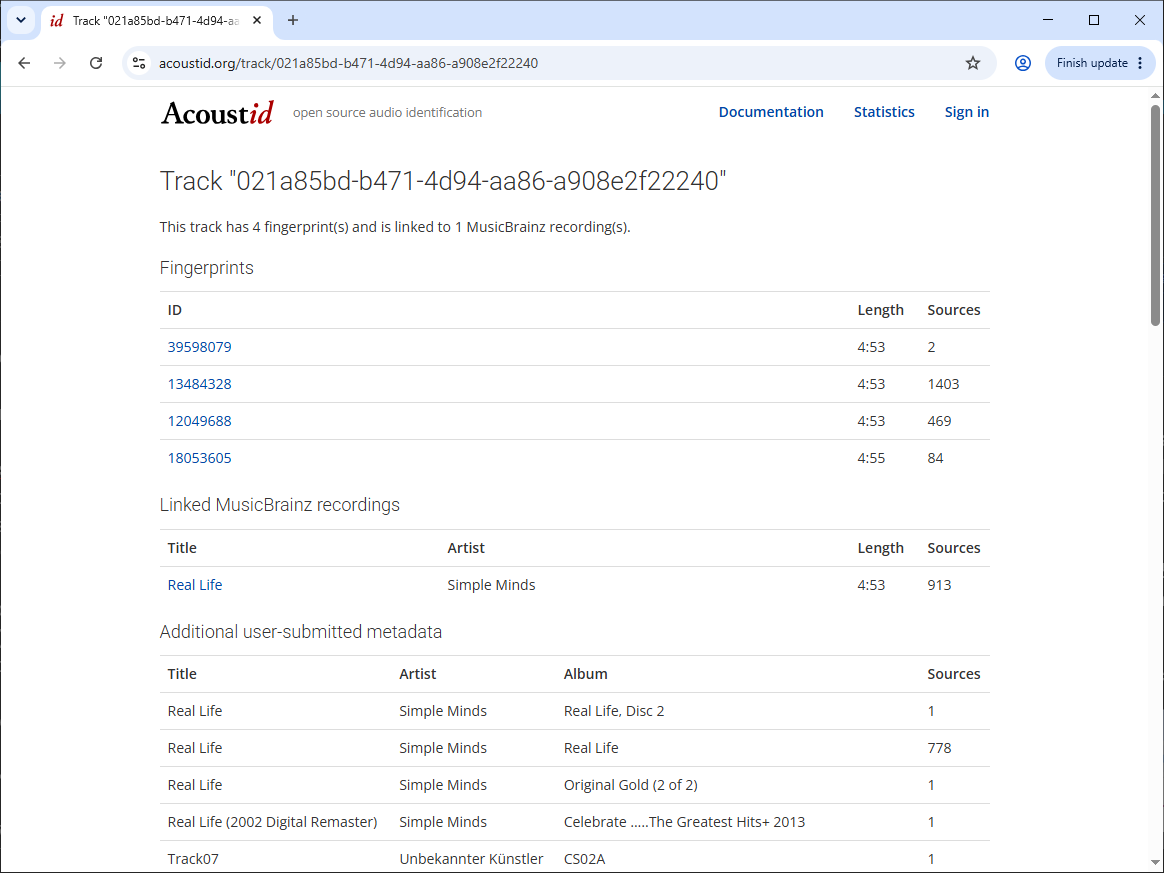Image resolution: width=1164 pixels, height=873 pixels.
Task: Click the Album column header
Action: [x=585, y=674]
